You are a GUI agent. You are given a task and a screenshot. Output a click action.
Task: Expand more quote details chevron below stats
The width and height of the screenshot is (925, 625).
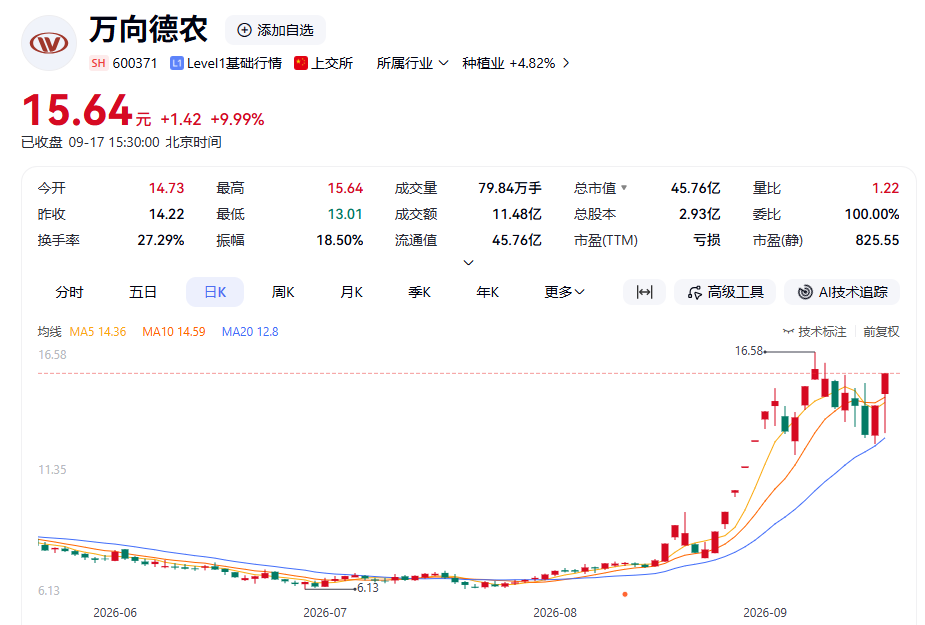click(468, 263)
